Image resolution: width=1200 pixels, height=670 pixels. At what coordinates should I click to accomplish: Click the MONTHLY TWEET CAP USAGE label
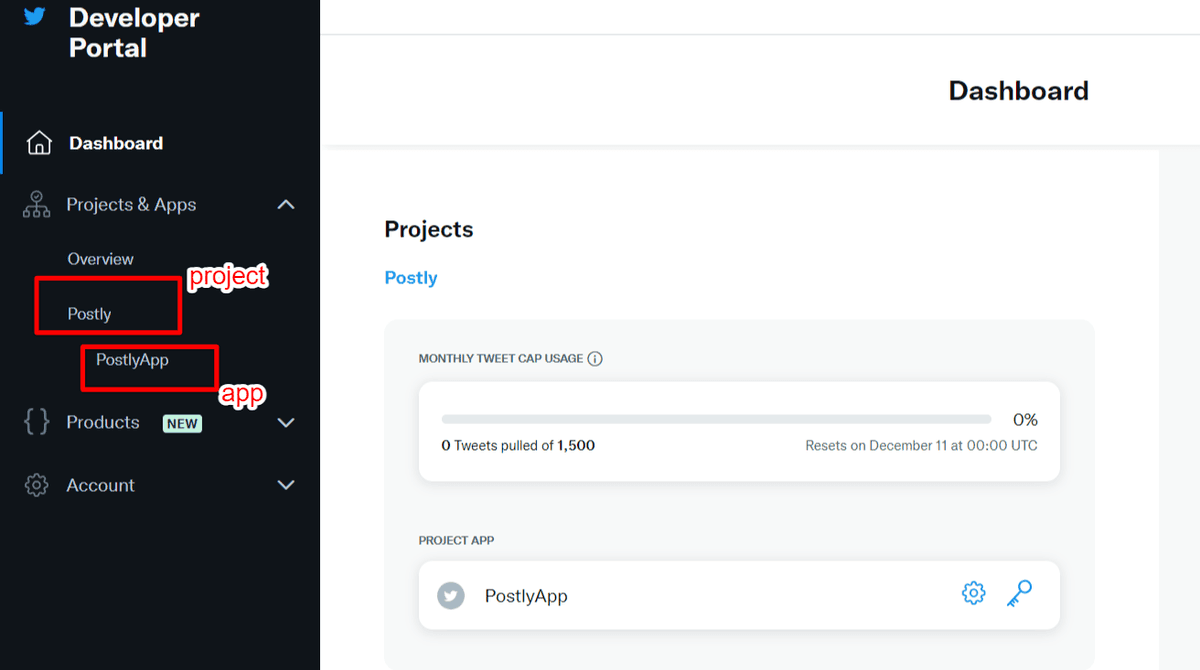tap(501, 358)
